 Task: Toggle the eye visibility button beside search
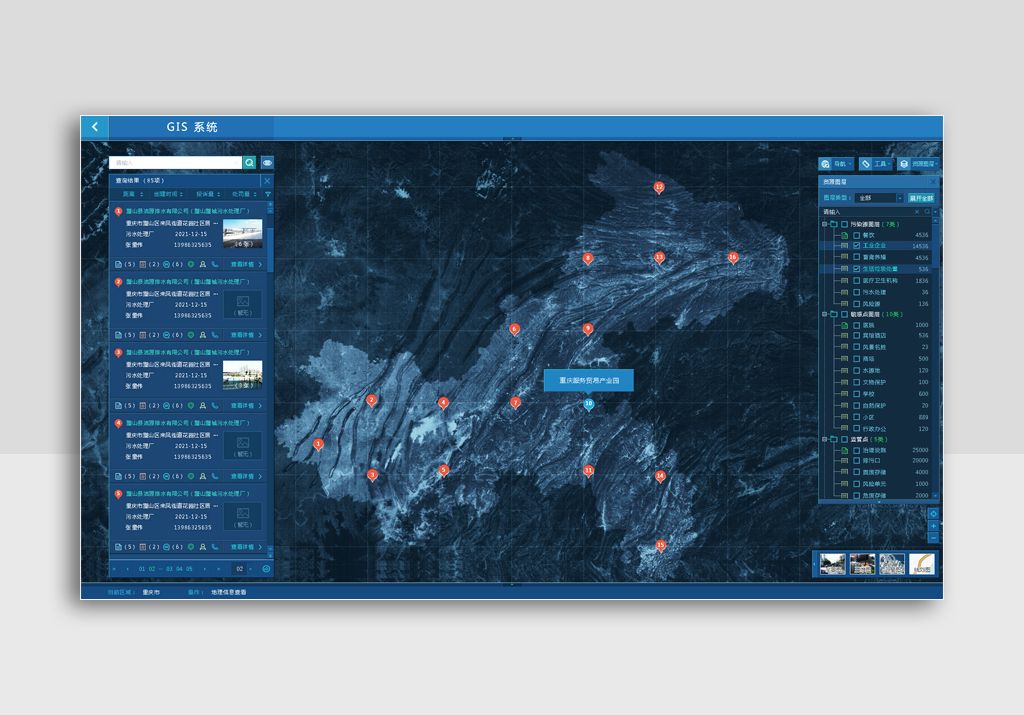[x=267, y=162]
